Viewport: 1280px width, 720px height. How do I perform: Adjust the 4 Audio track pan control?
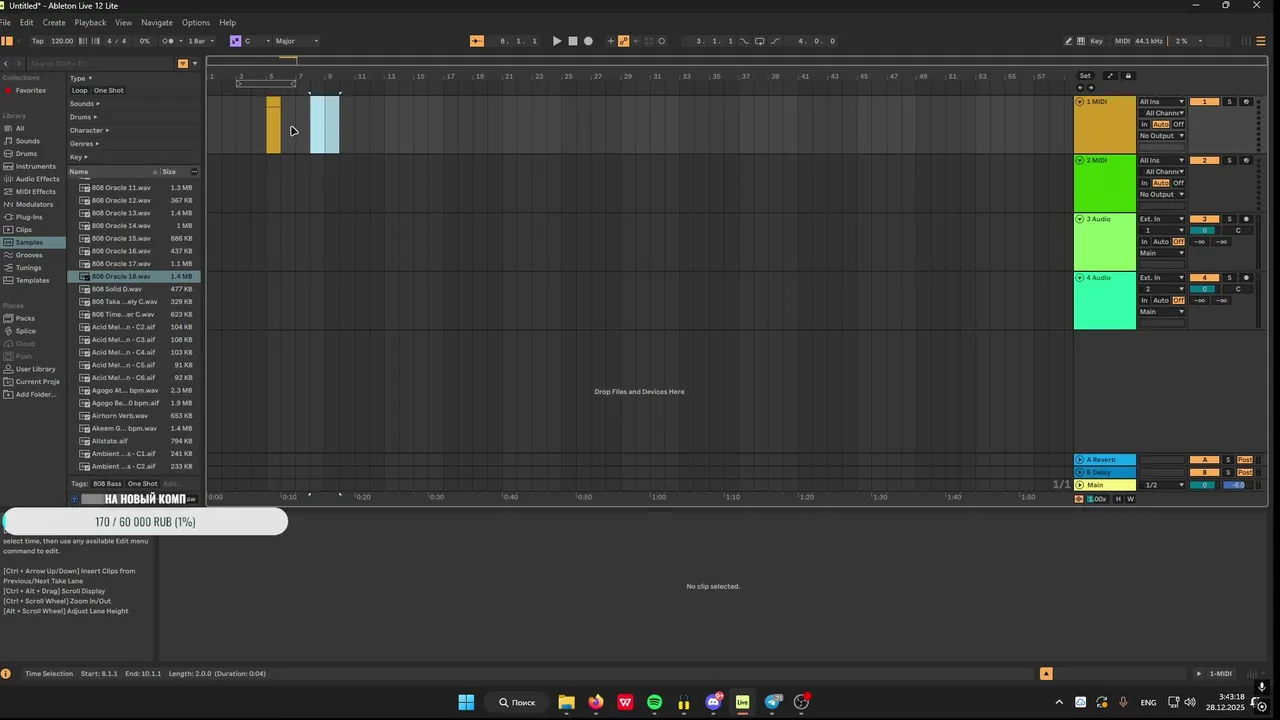pos(1238,289)
